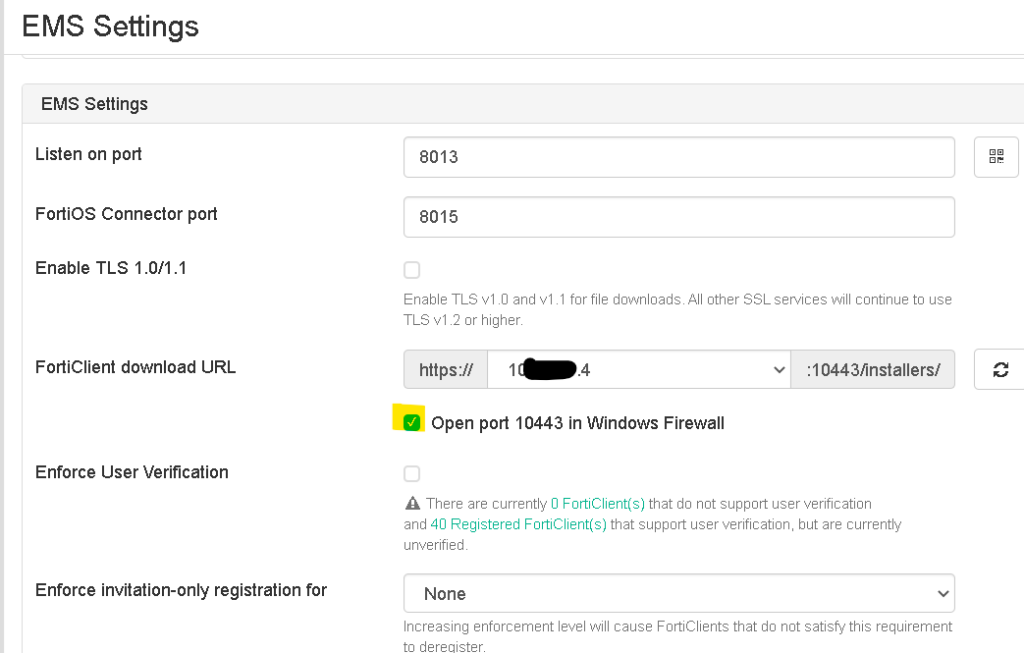Image resolution: width=1024 pixels, height=653 pixels.
Task: Click the Listen on port field with 8013
Action: point(678,157)
